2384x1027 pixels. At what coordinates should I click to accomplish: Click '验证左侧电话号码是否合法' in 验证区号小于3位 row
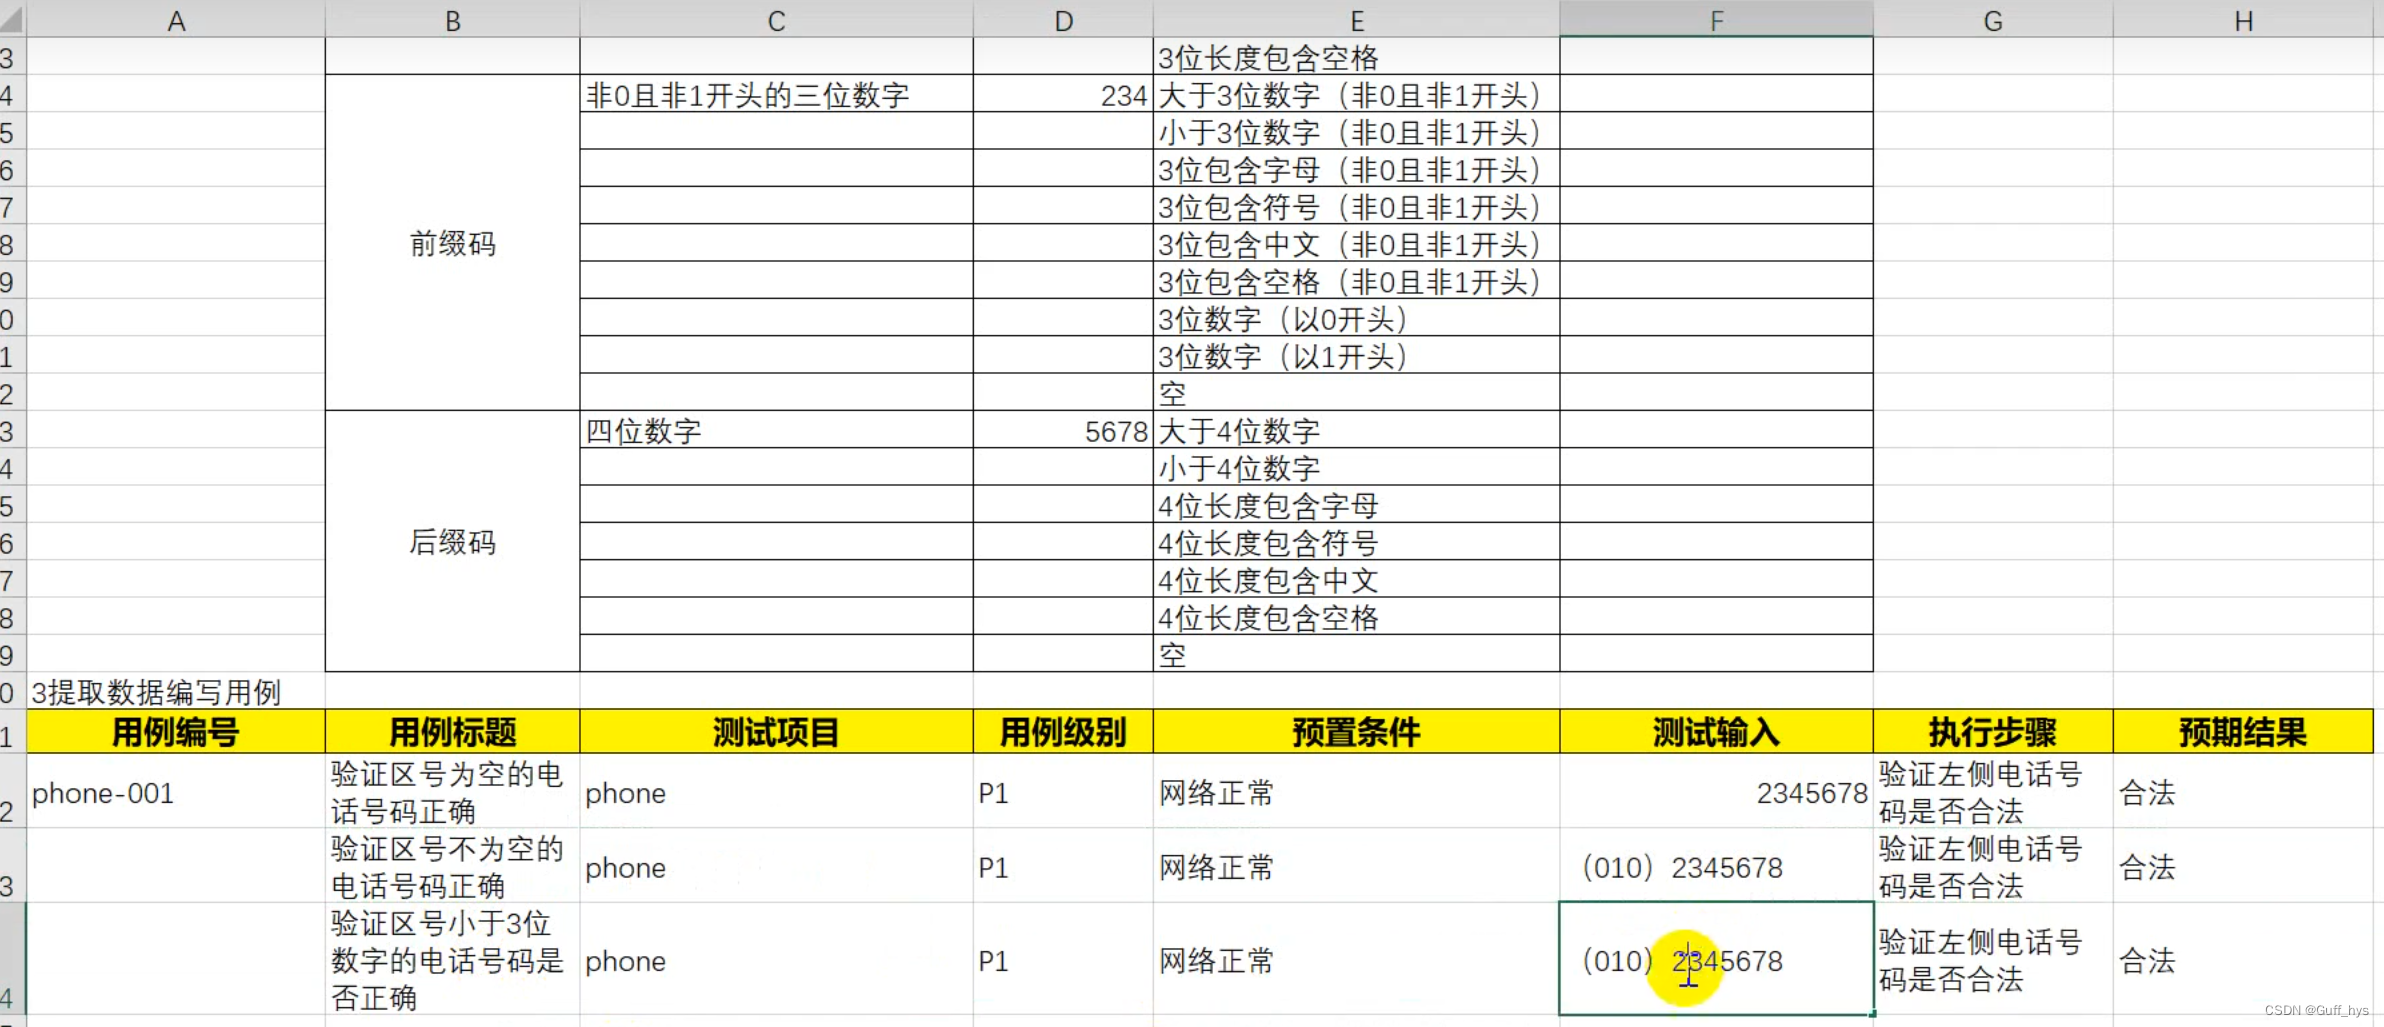tap(1993, 959)
